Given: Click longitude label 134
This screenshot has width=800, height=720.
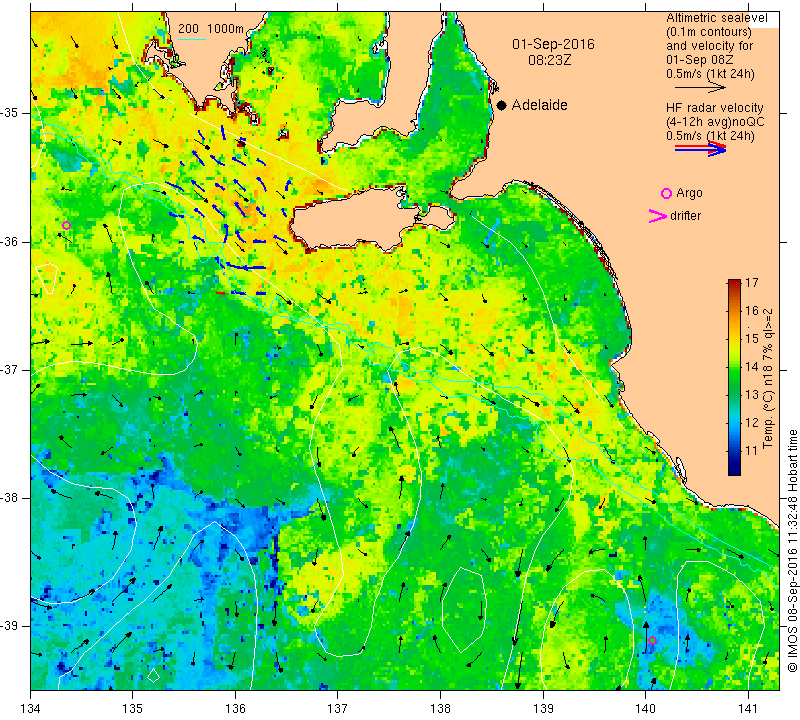Looking at the screenshot, I should click(x=31, y=709).
